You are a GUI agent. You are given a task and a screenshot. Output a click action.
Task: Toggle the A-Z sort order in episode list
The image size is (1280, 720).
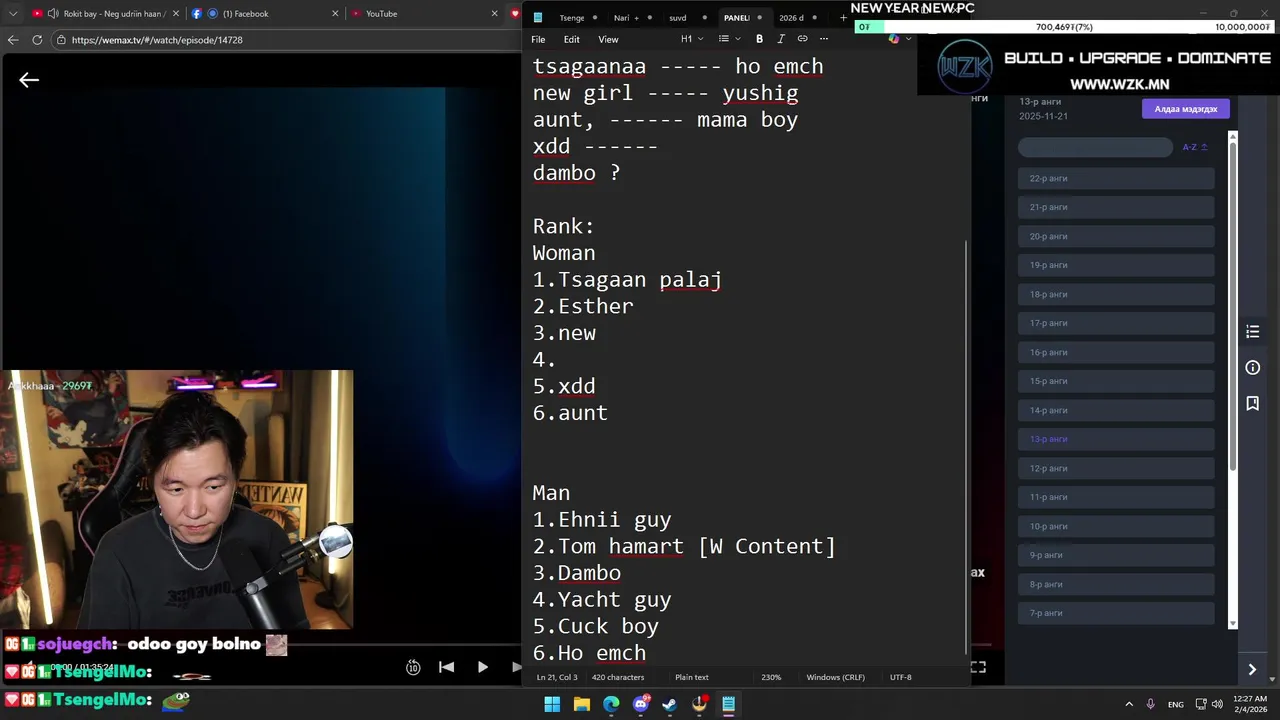(x=1195, y=147)
